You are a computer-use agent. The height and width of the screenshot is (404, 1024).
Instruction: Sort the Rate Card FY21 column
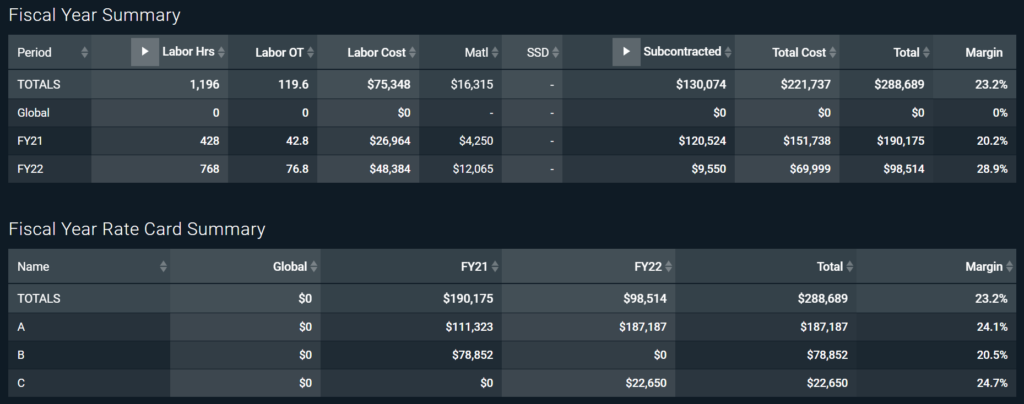pos(495,267)
